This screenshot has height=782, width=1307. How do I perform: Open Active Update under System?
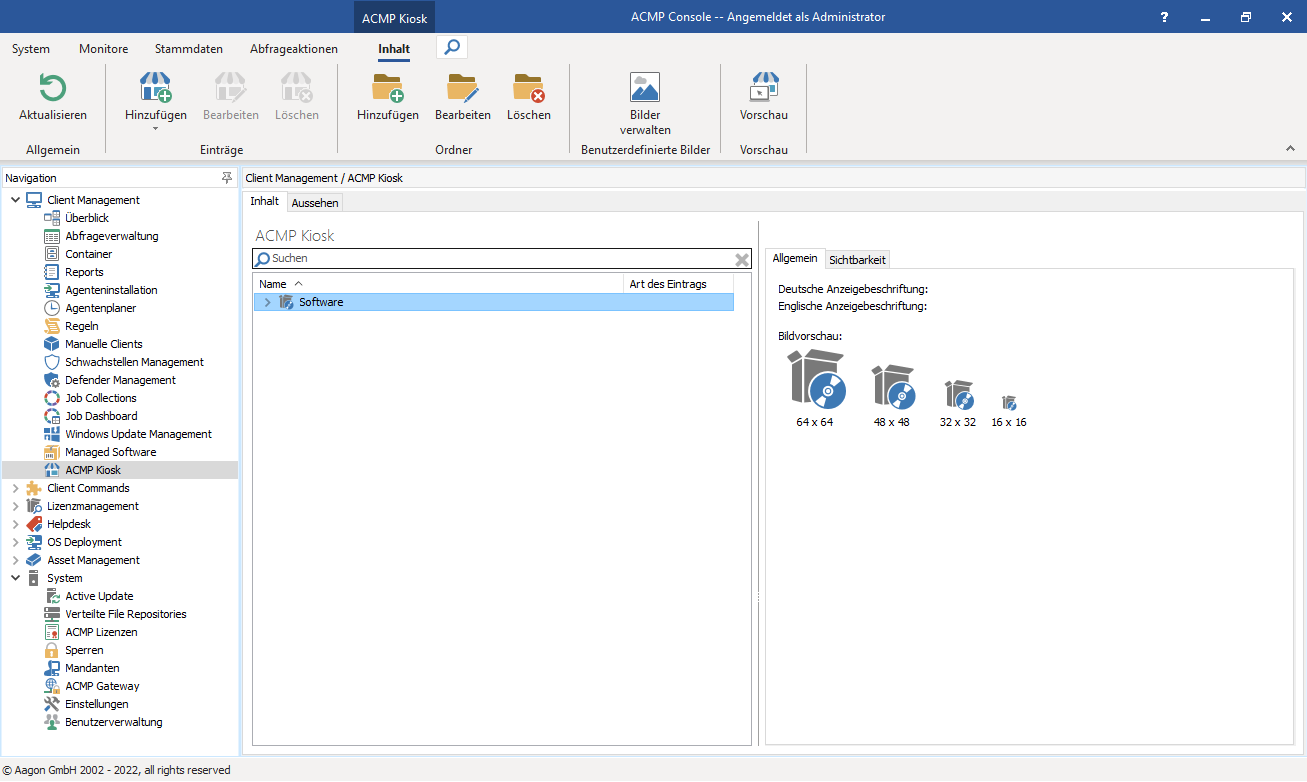(99, 596)
